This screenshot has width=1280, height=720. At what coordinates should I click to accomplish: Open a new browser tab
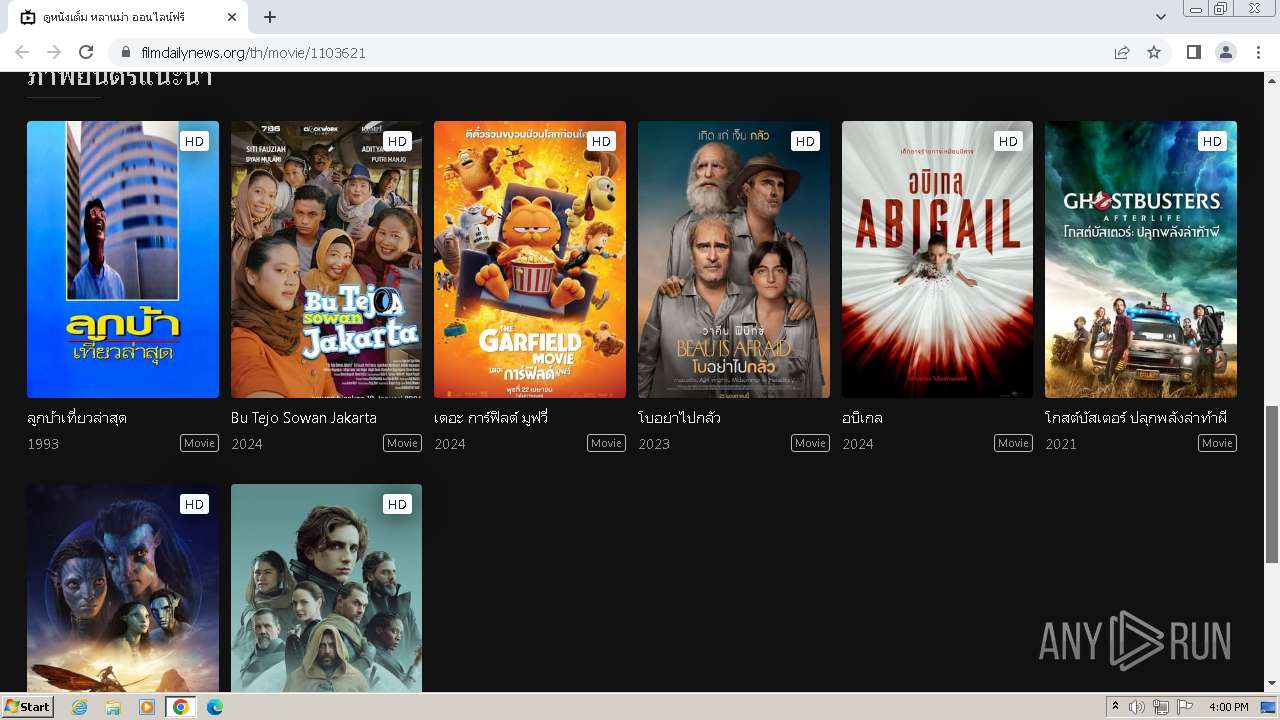[x=270, y=17]
